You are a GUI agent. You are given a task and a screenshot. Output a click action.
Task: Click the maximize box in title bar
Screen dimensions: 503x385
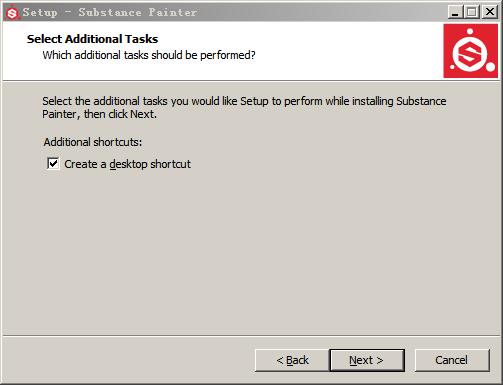[471, 12]
